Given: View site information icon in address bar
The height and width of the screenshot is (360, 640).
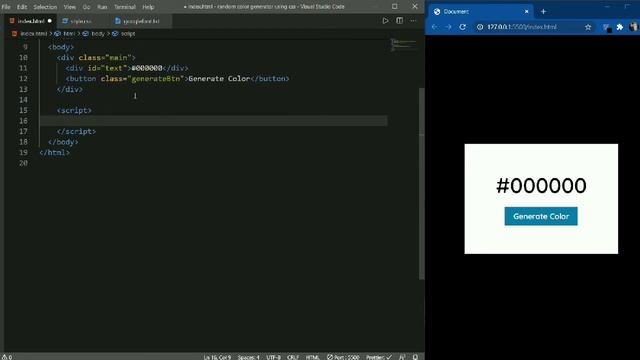Looking at the screenshot, I should pos(480,27).
